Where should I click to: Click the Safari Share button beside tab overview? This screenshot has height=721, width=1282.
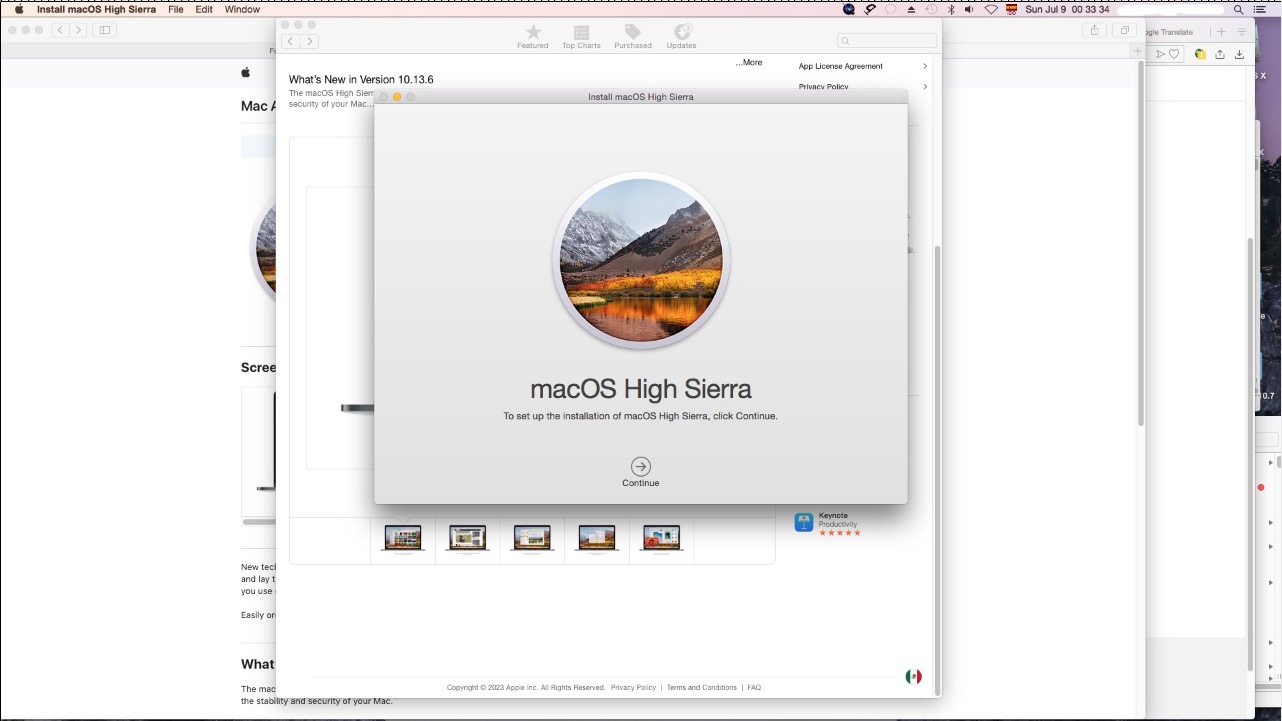1094,30
